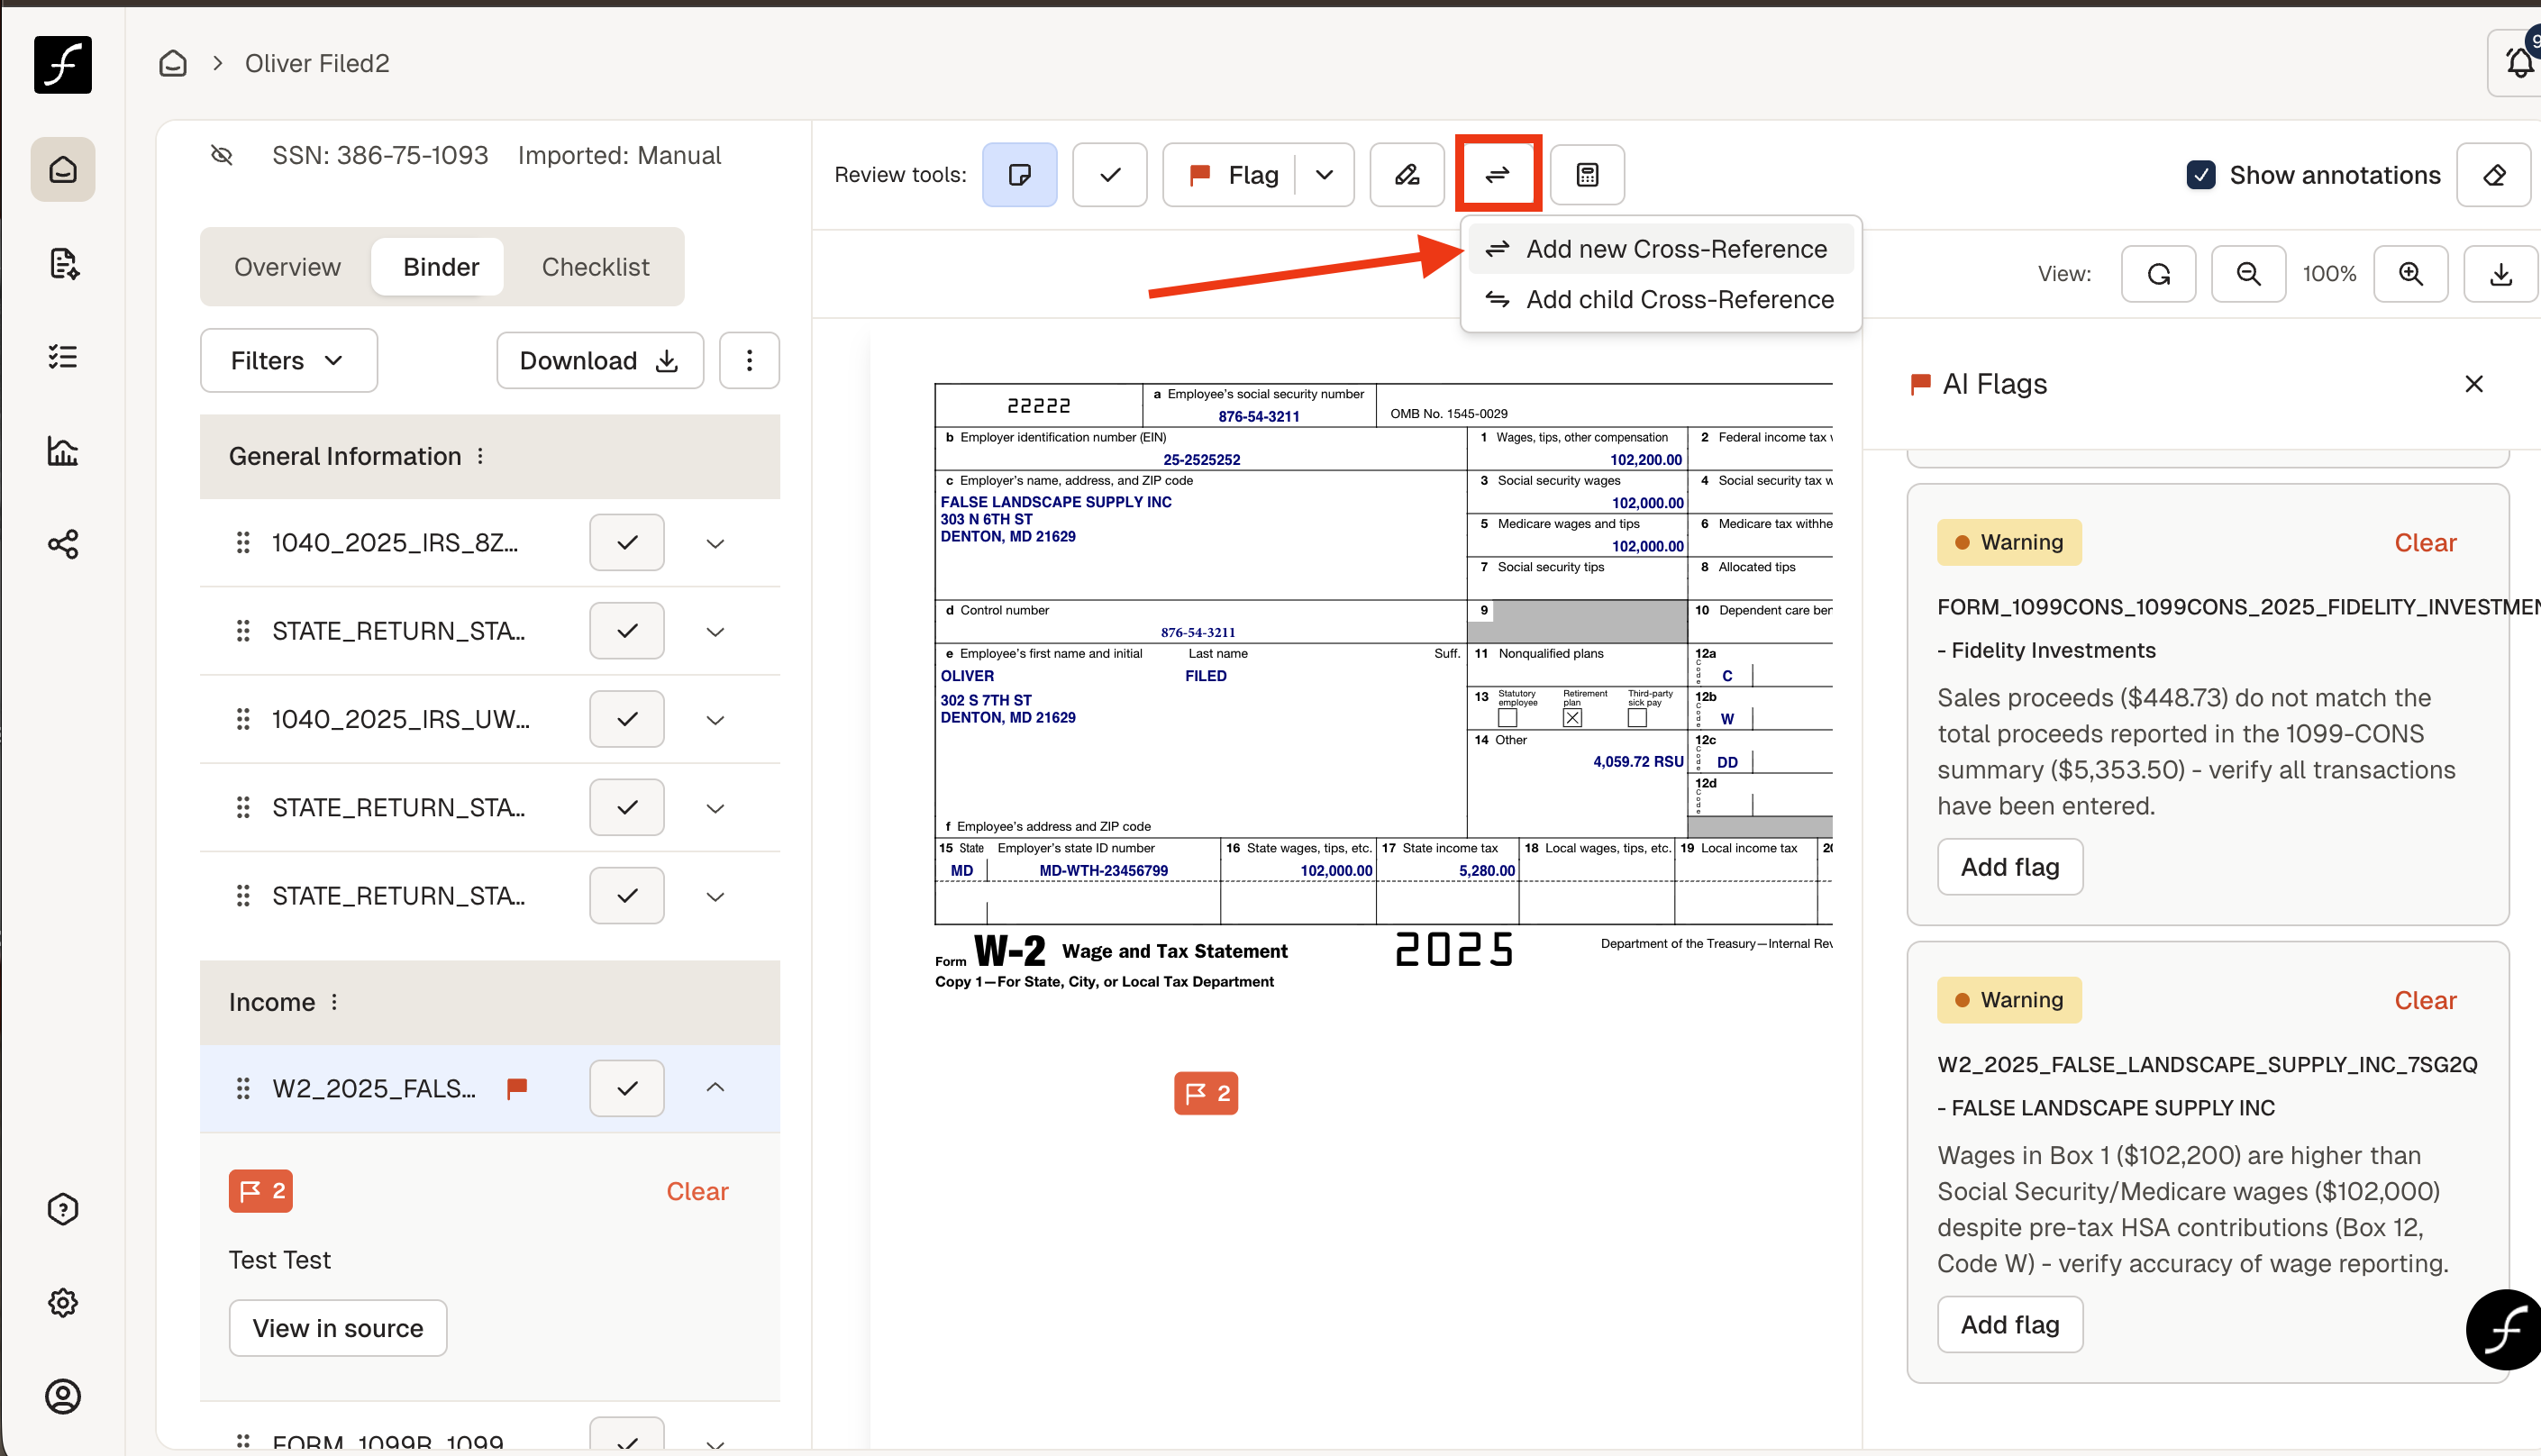Open General Information section options menu
Viewport: 2541px width, 1456px height.
point(480,456)
